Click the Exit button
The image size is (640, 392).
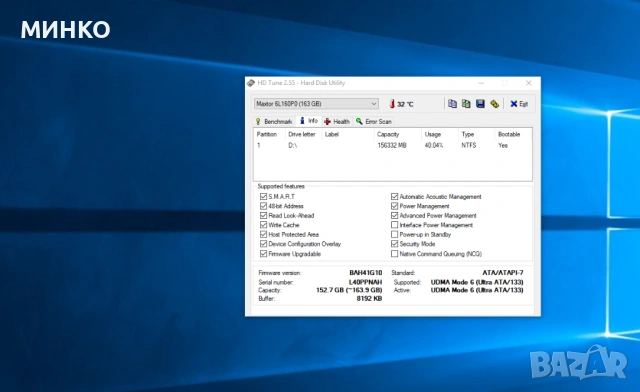click(x=519, y=104)
